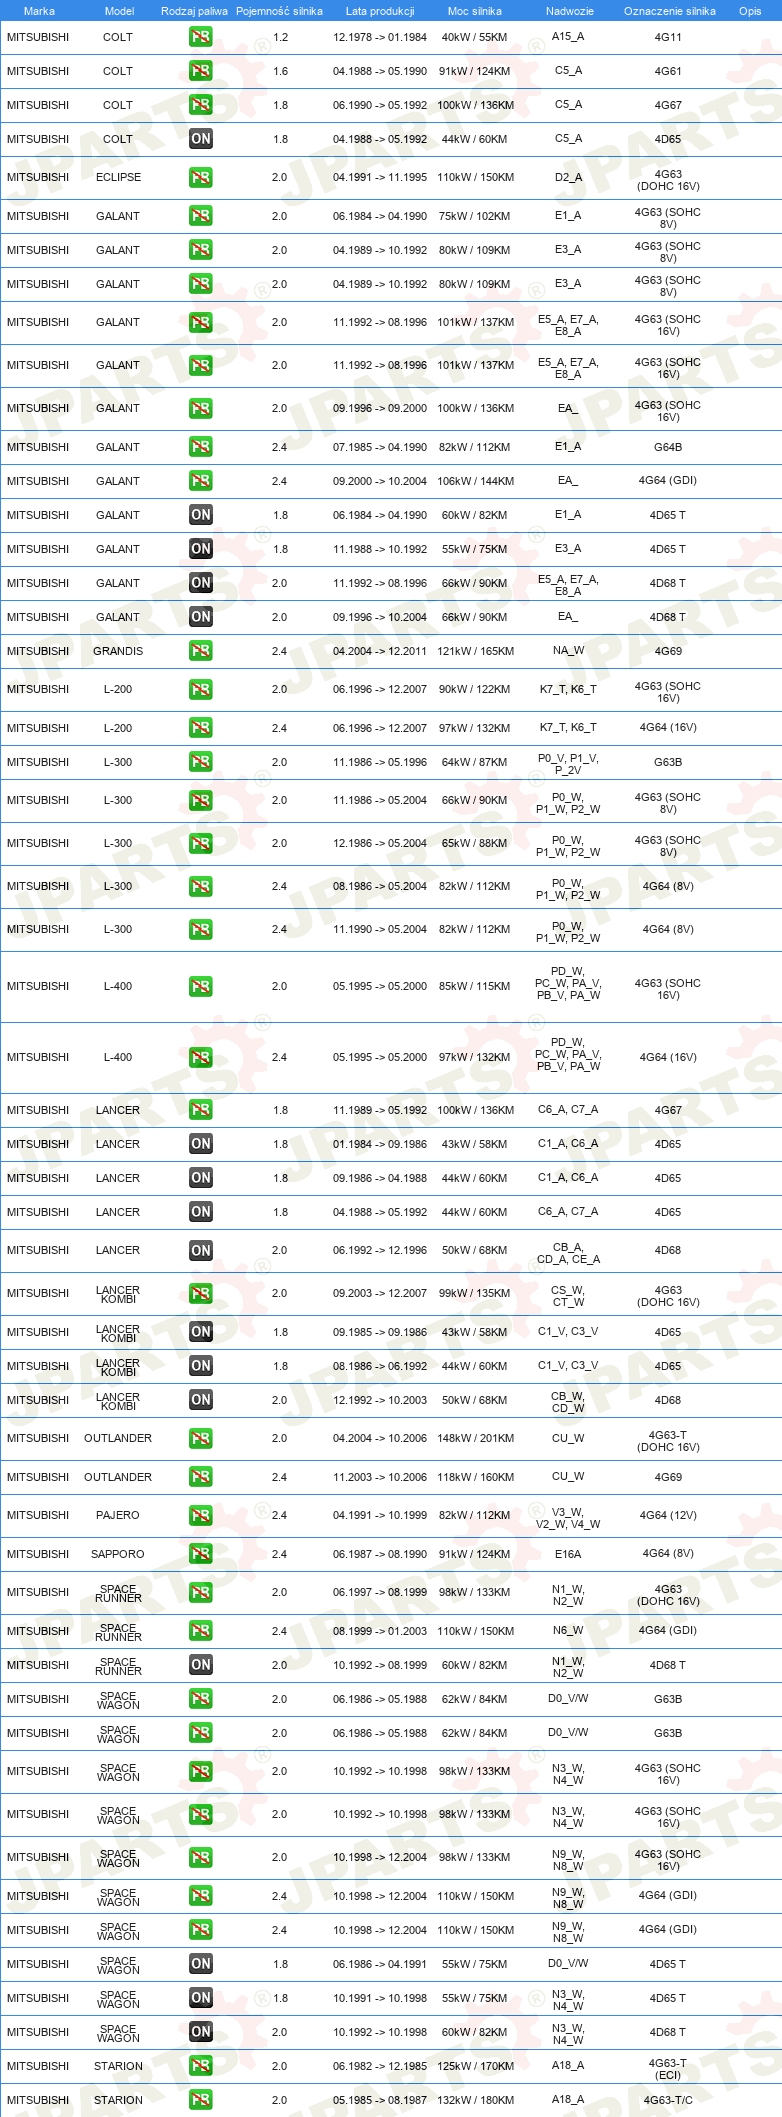This screenshot has width=782, height=2117.
Task: Click the ON icon for GALANT 11.1988 -> 10.1992
Action: point(201,549)
